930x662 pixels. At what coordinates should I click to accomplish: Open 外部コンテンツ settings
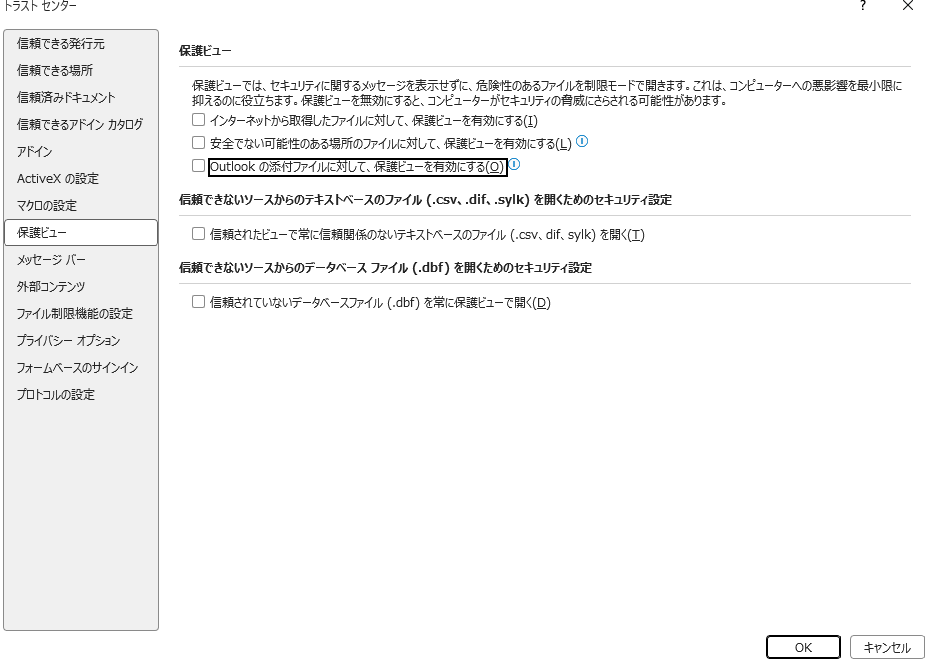point(51,287)
